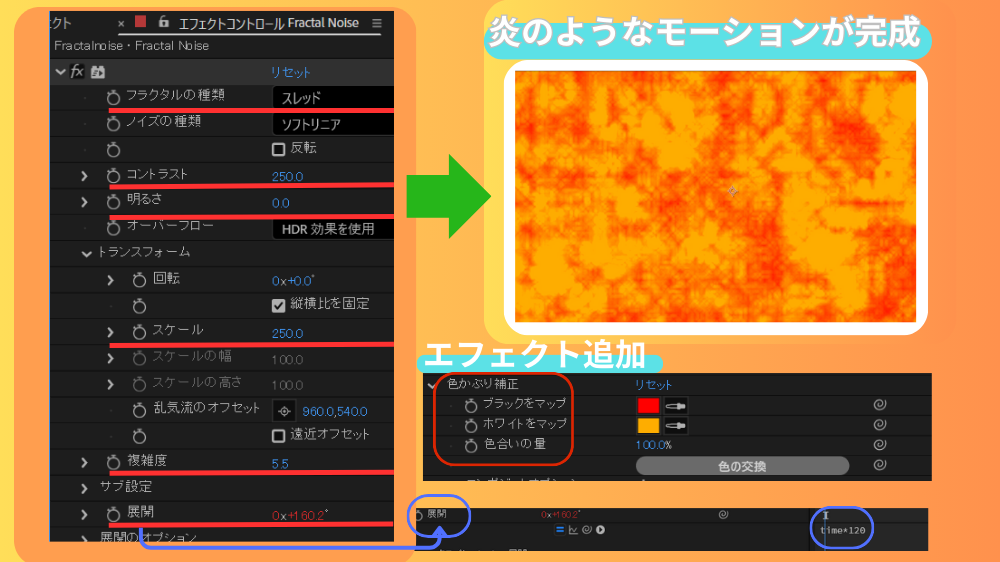
Task: Expand the サブ設定 section
Action: pos(85,487)
